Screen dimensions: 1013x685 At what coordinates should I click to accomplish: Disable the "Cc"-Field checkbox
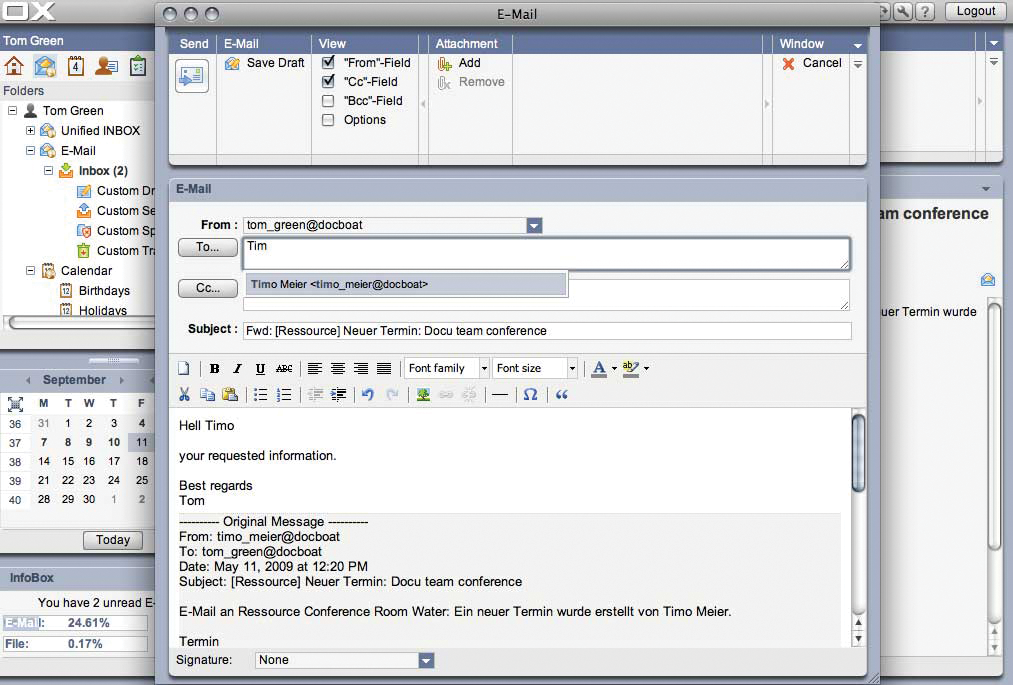(x=328, y=82)
